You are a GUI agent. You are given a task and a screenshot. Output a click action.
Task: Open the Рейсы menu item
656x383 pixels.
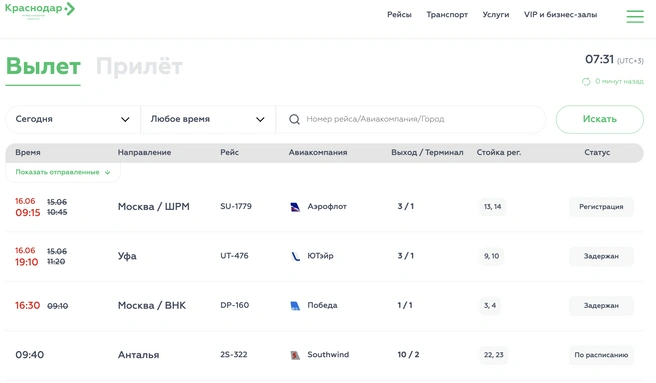pyautogui.click(x=399, y=15)
